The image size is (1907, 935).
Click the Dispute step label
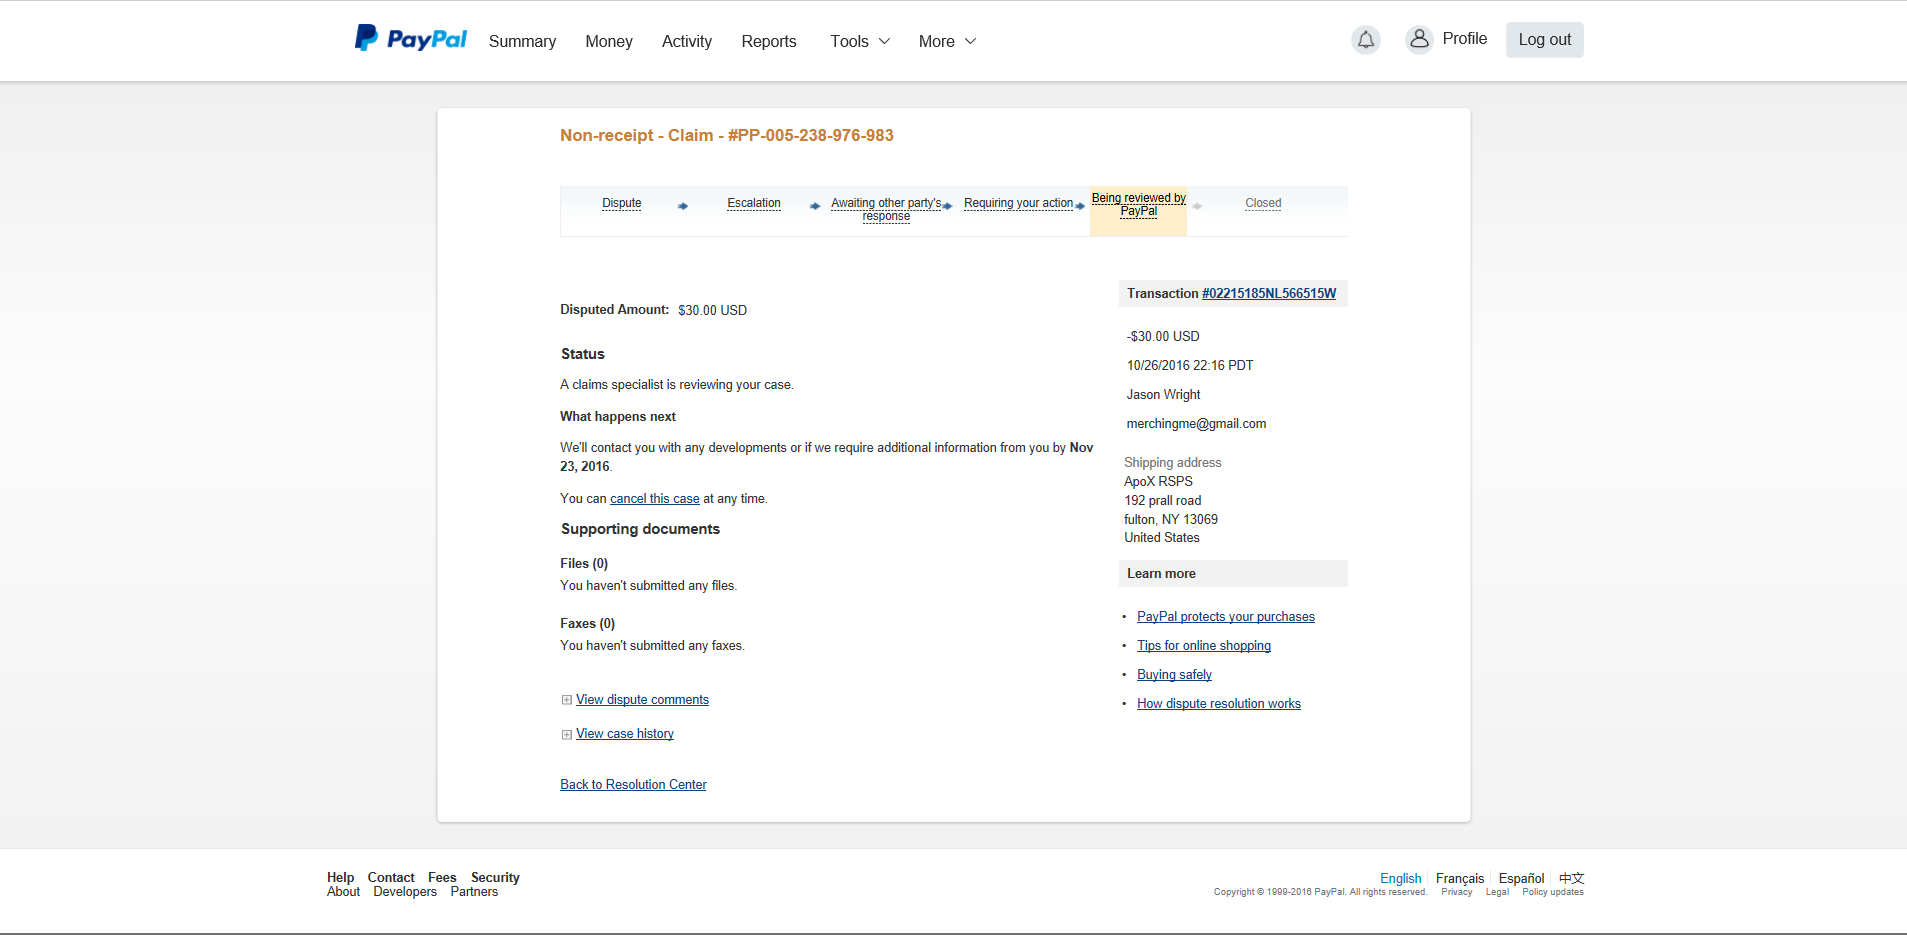tap(622, 203)
